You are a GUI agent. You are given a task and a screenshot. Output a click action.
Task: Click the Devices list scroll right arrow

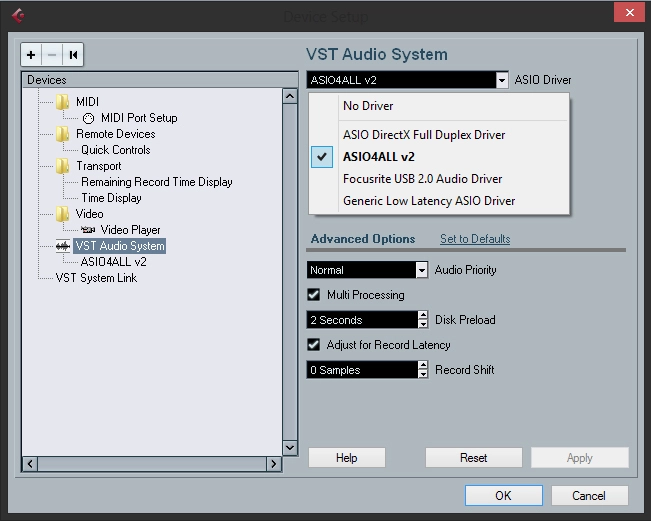point(274,464)
